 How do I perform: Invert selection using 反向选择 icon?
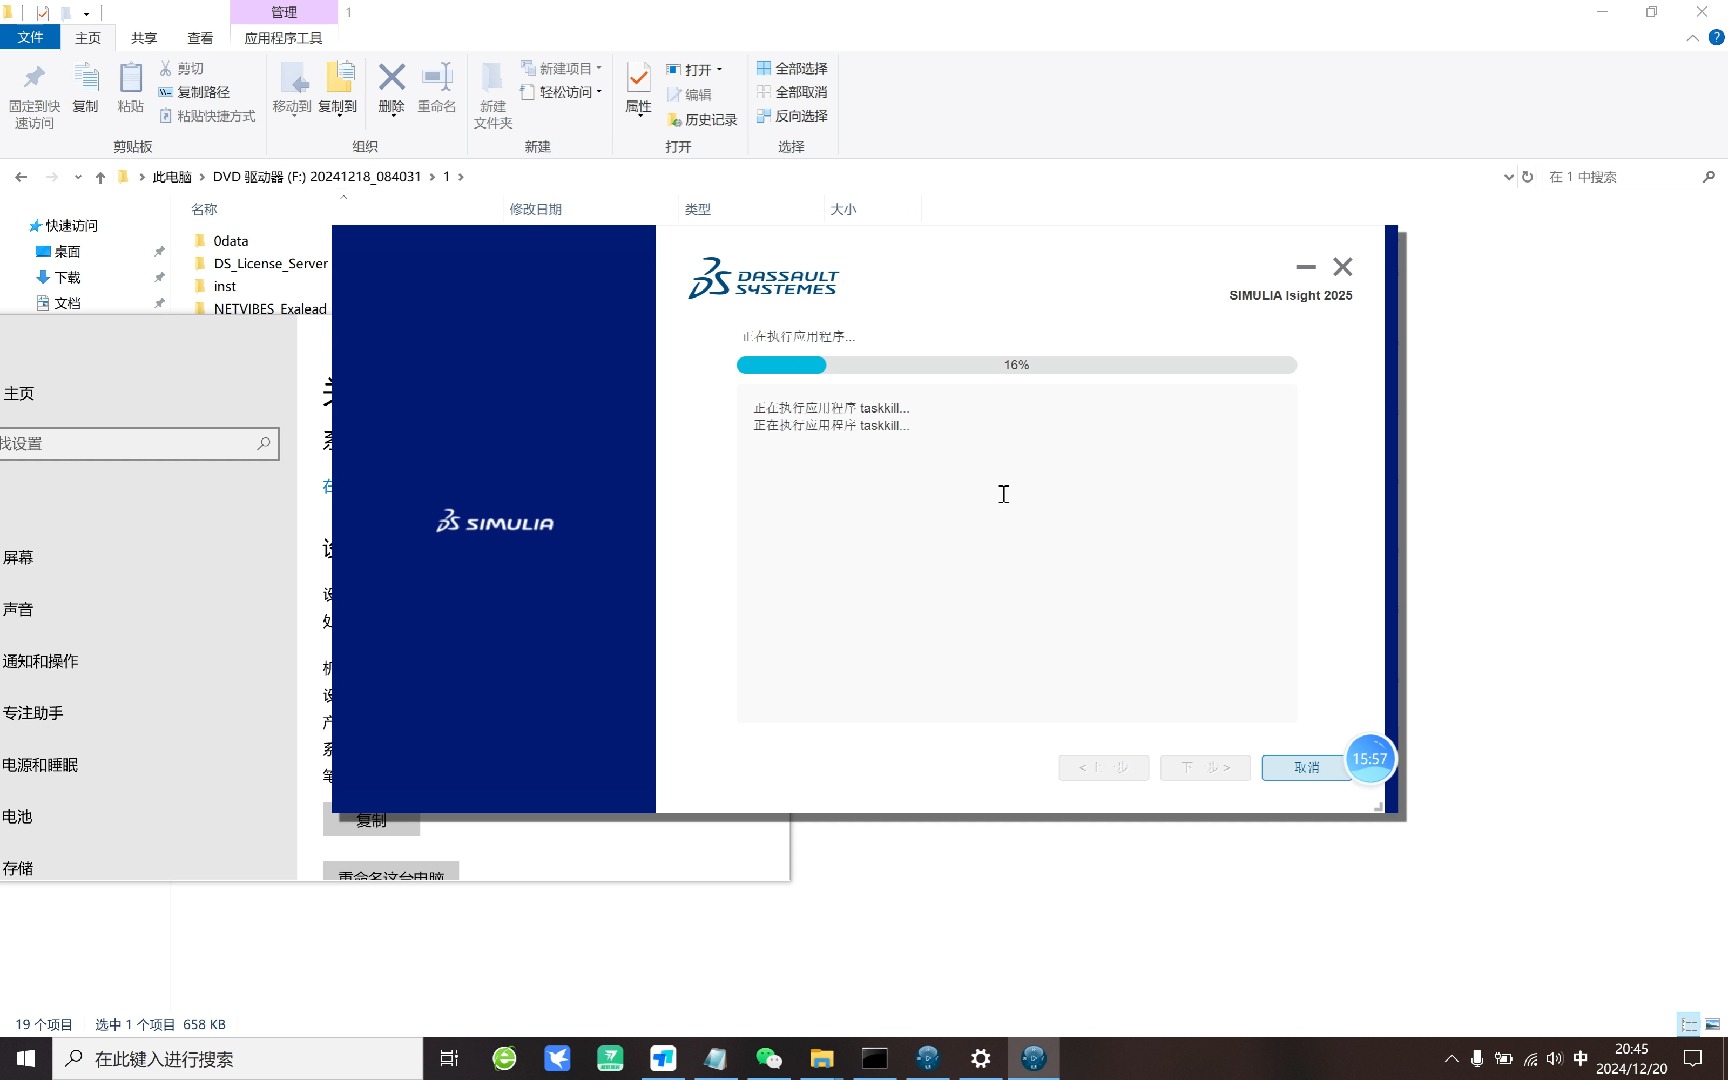pyautogui.click(x=793, y=116)
